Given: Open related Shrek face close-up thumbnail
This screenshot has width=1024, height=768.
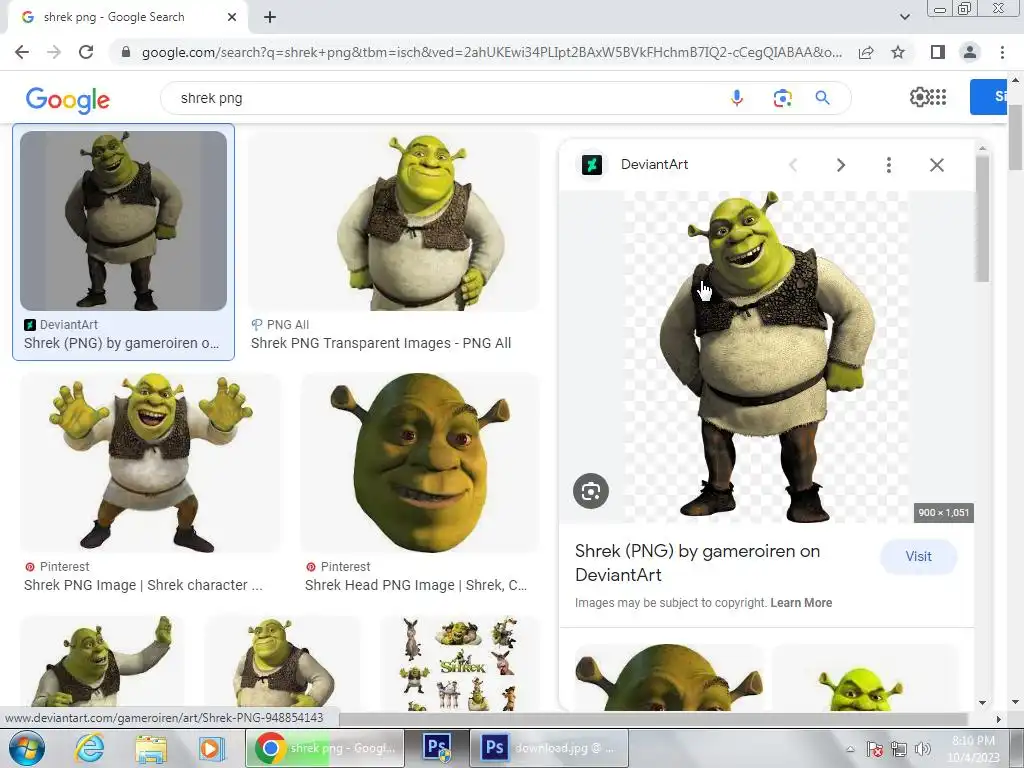Looking at the screenshot, I should (669, 677).
